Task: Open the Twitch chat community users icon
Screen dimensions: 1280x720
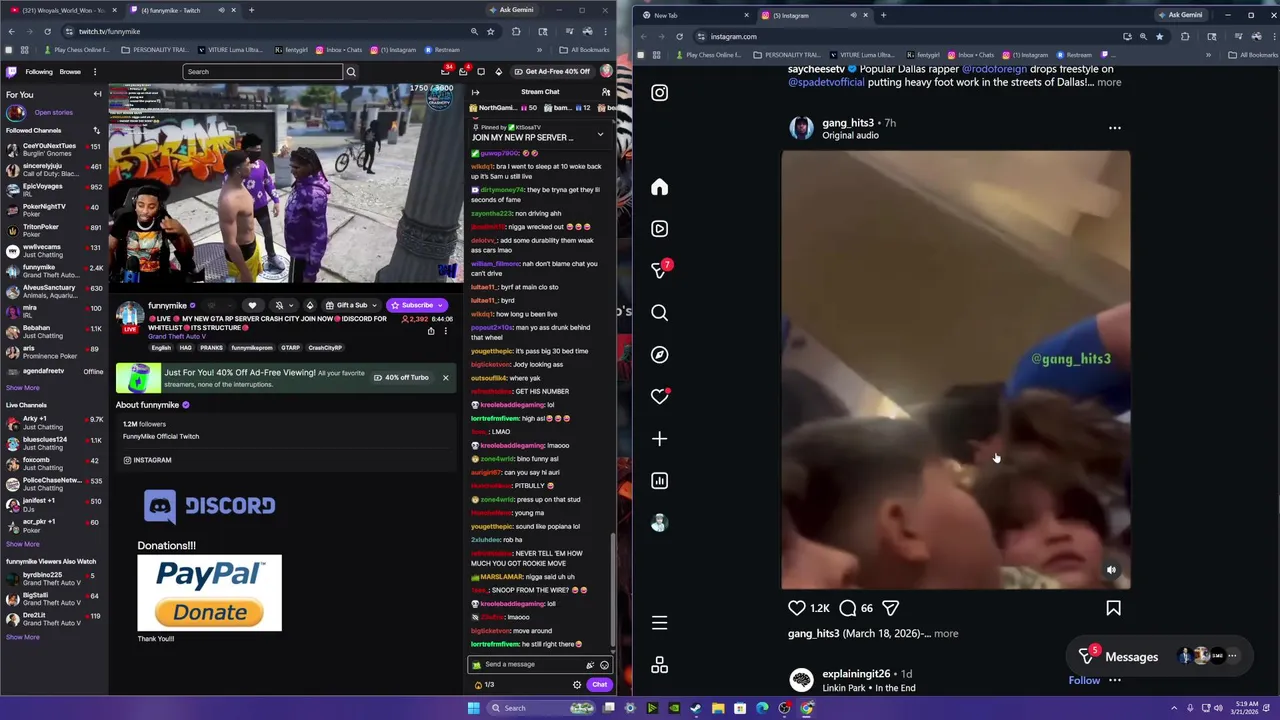Action: 606,92
